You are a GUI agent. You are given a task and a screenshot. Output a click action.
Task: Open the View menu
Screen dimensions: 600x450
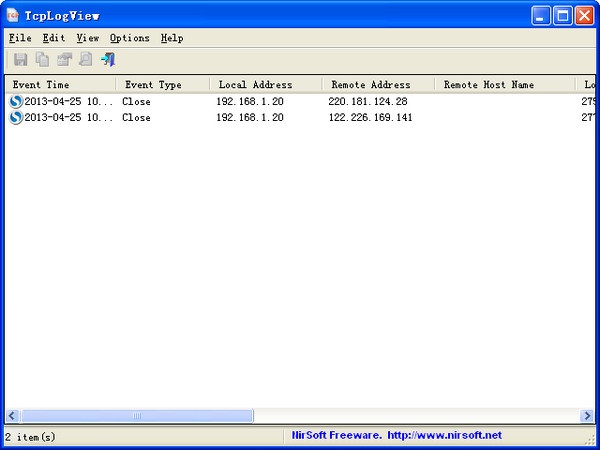(x=88, y=38)
